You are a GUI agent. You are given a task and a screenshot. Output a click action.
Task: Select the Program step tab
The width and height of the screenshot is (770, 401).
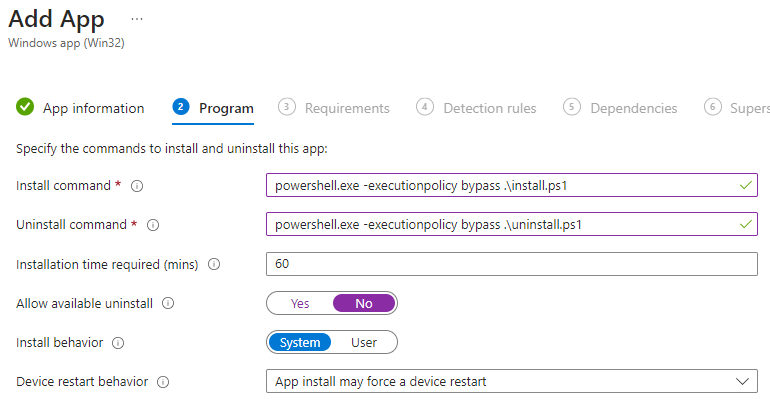pos(226,108)
